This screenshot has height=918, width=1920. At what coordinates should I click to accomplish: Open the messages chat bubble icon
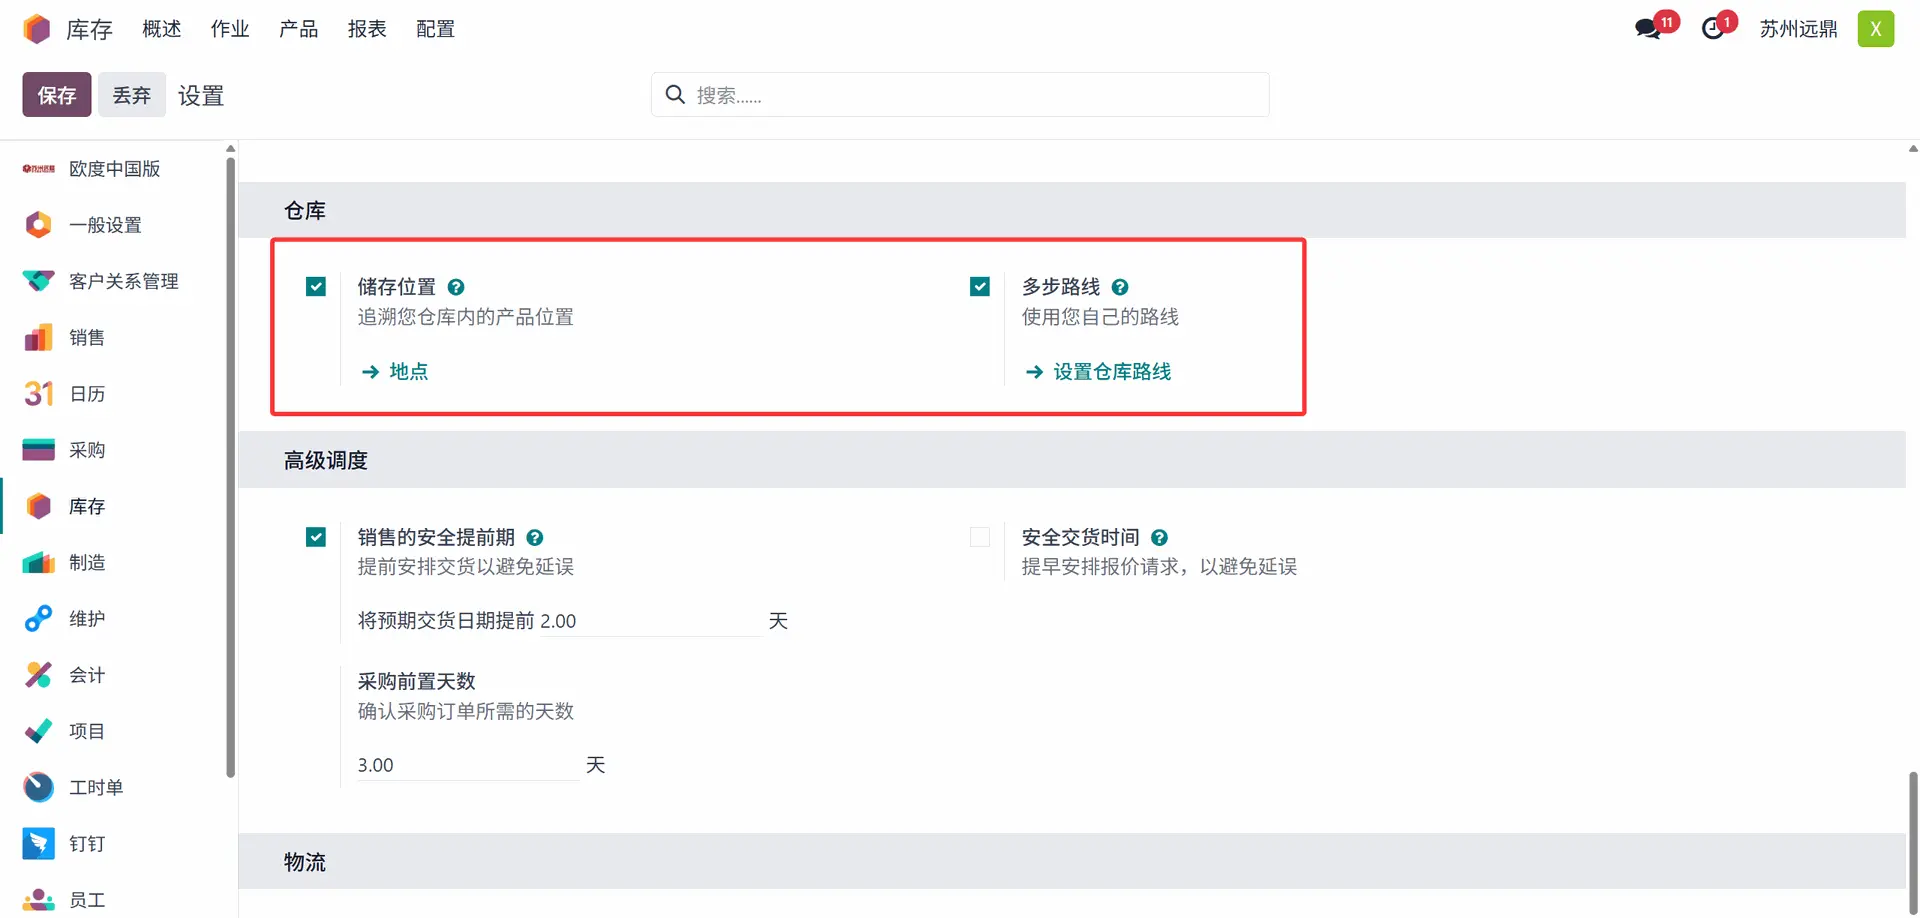click(1648, 29)
